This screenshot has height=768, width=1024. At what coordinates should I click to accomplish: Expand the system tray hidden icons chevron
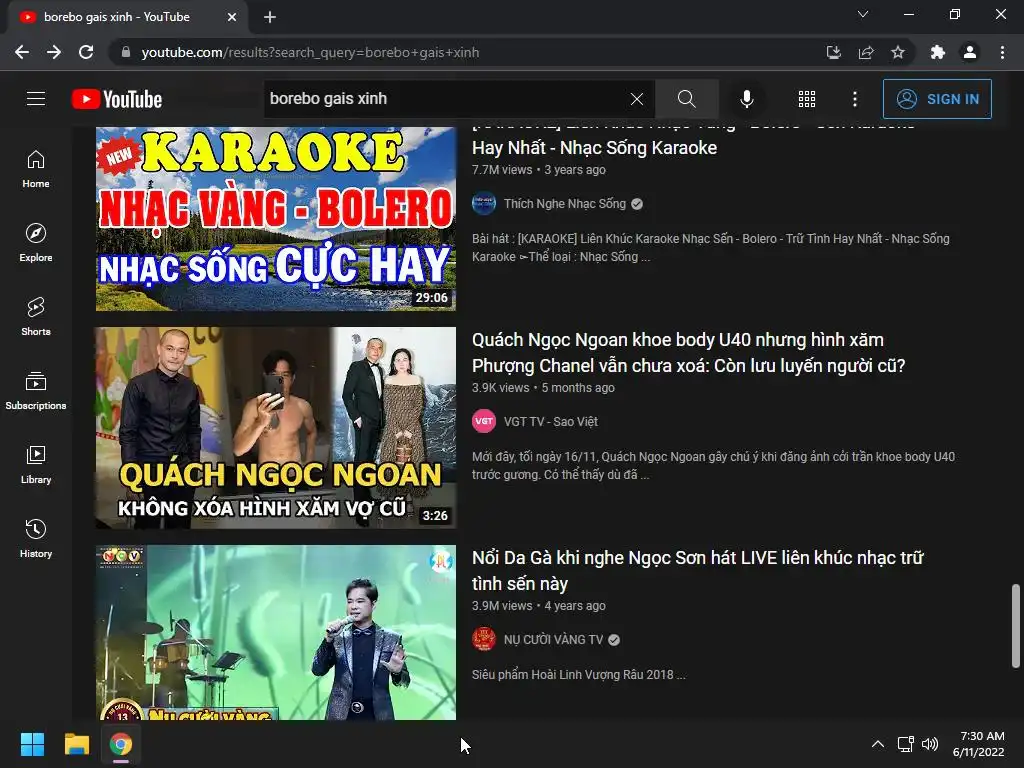click(878, 744)
